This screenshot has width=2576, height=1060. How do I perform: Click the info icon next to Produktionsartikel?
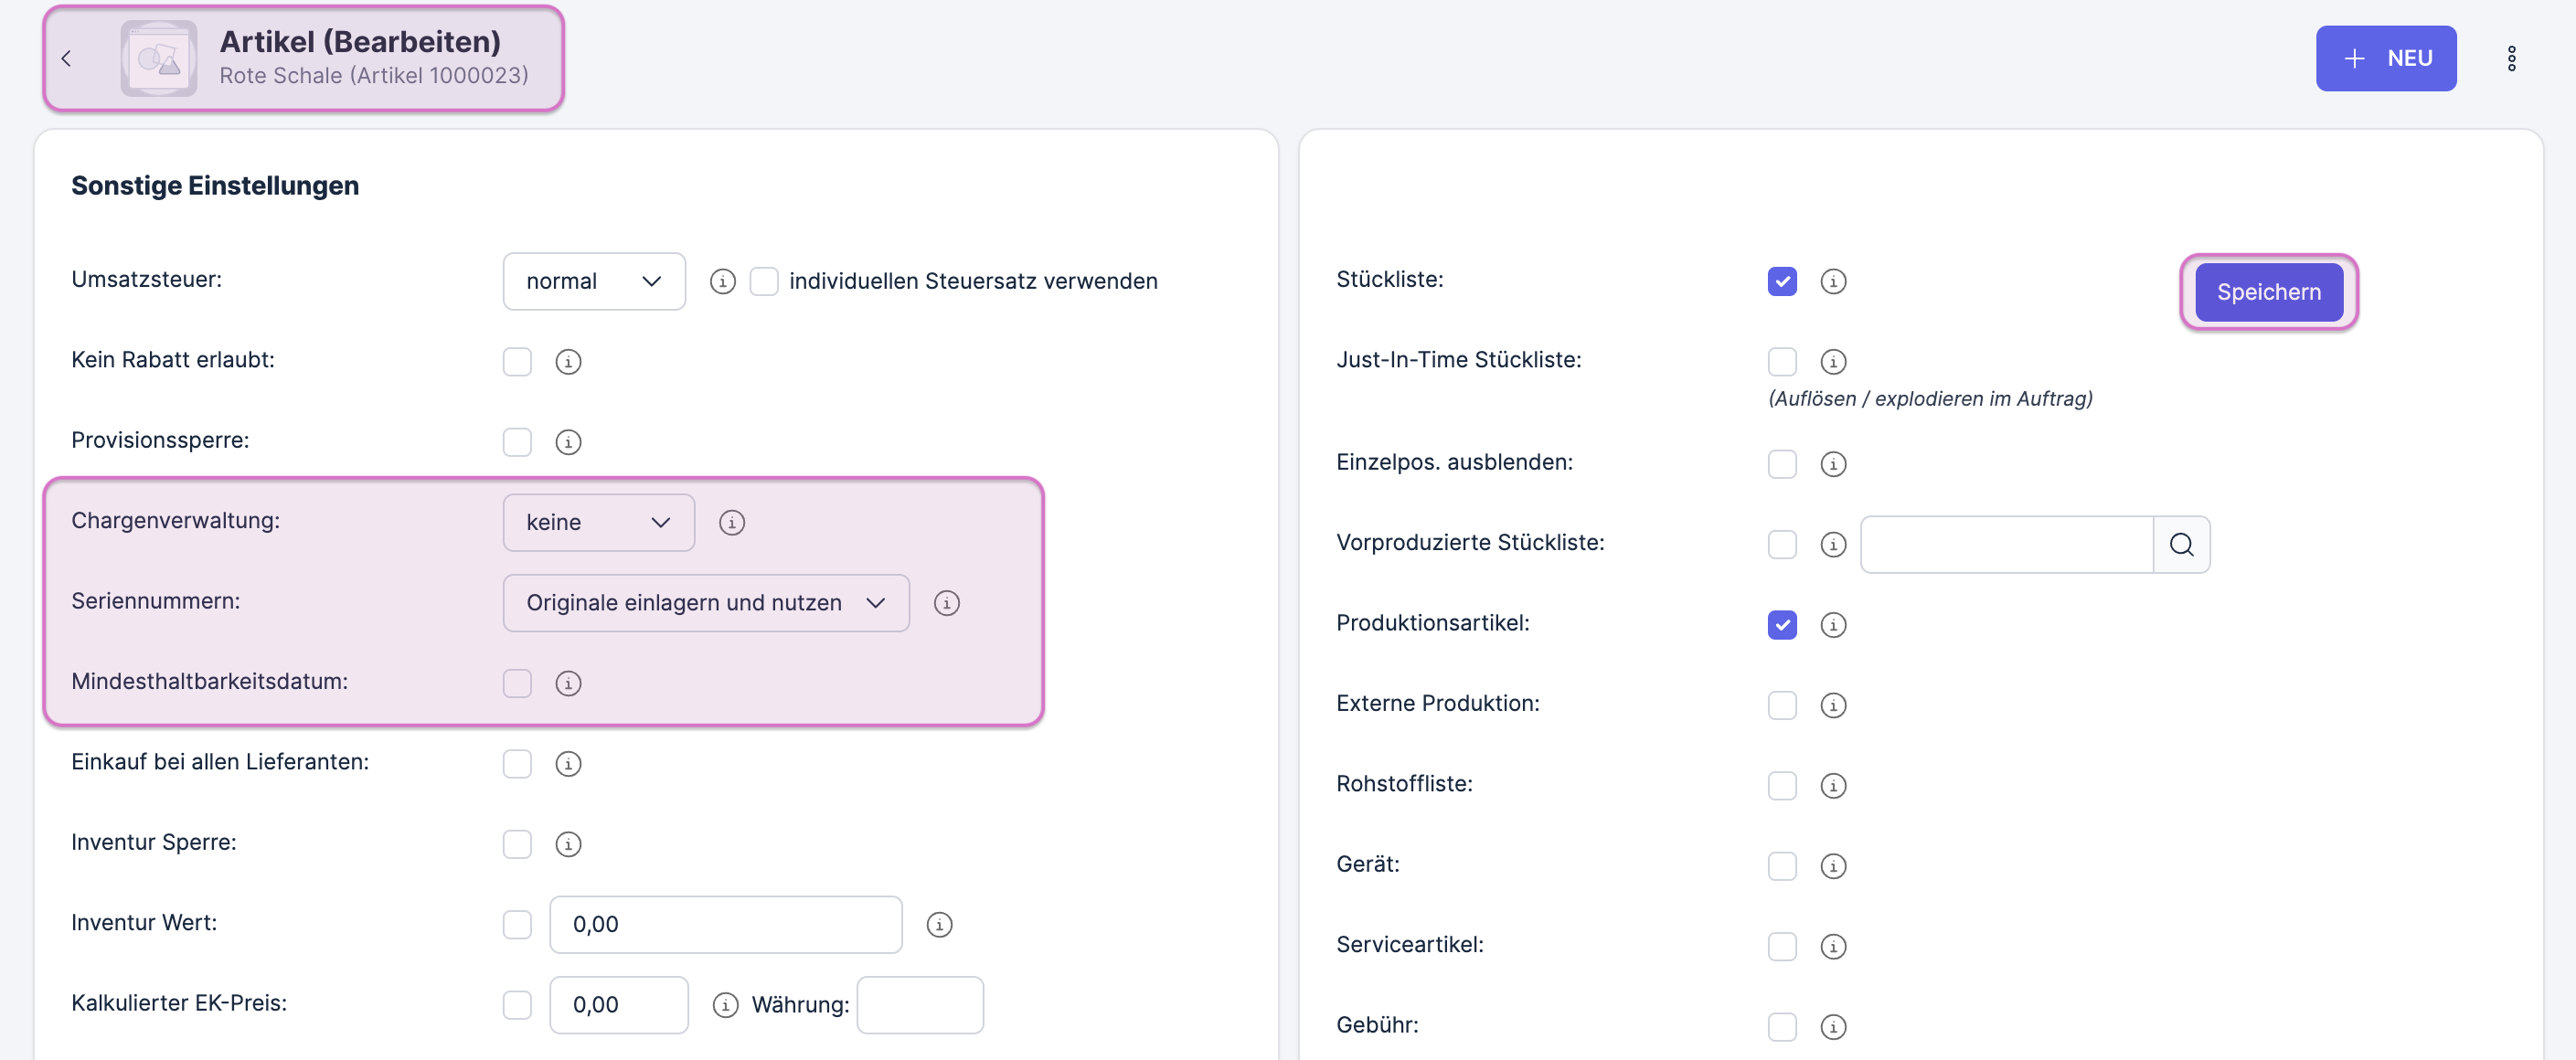click(1832, 625)
